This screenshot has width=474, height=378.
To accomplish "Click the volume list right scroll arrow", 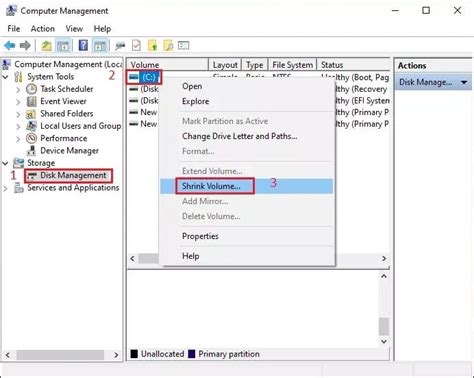I will coord(384,258).
